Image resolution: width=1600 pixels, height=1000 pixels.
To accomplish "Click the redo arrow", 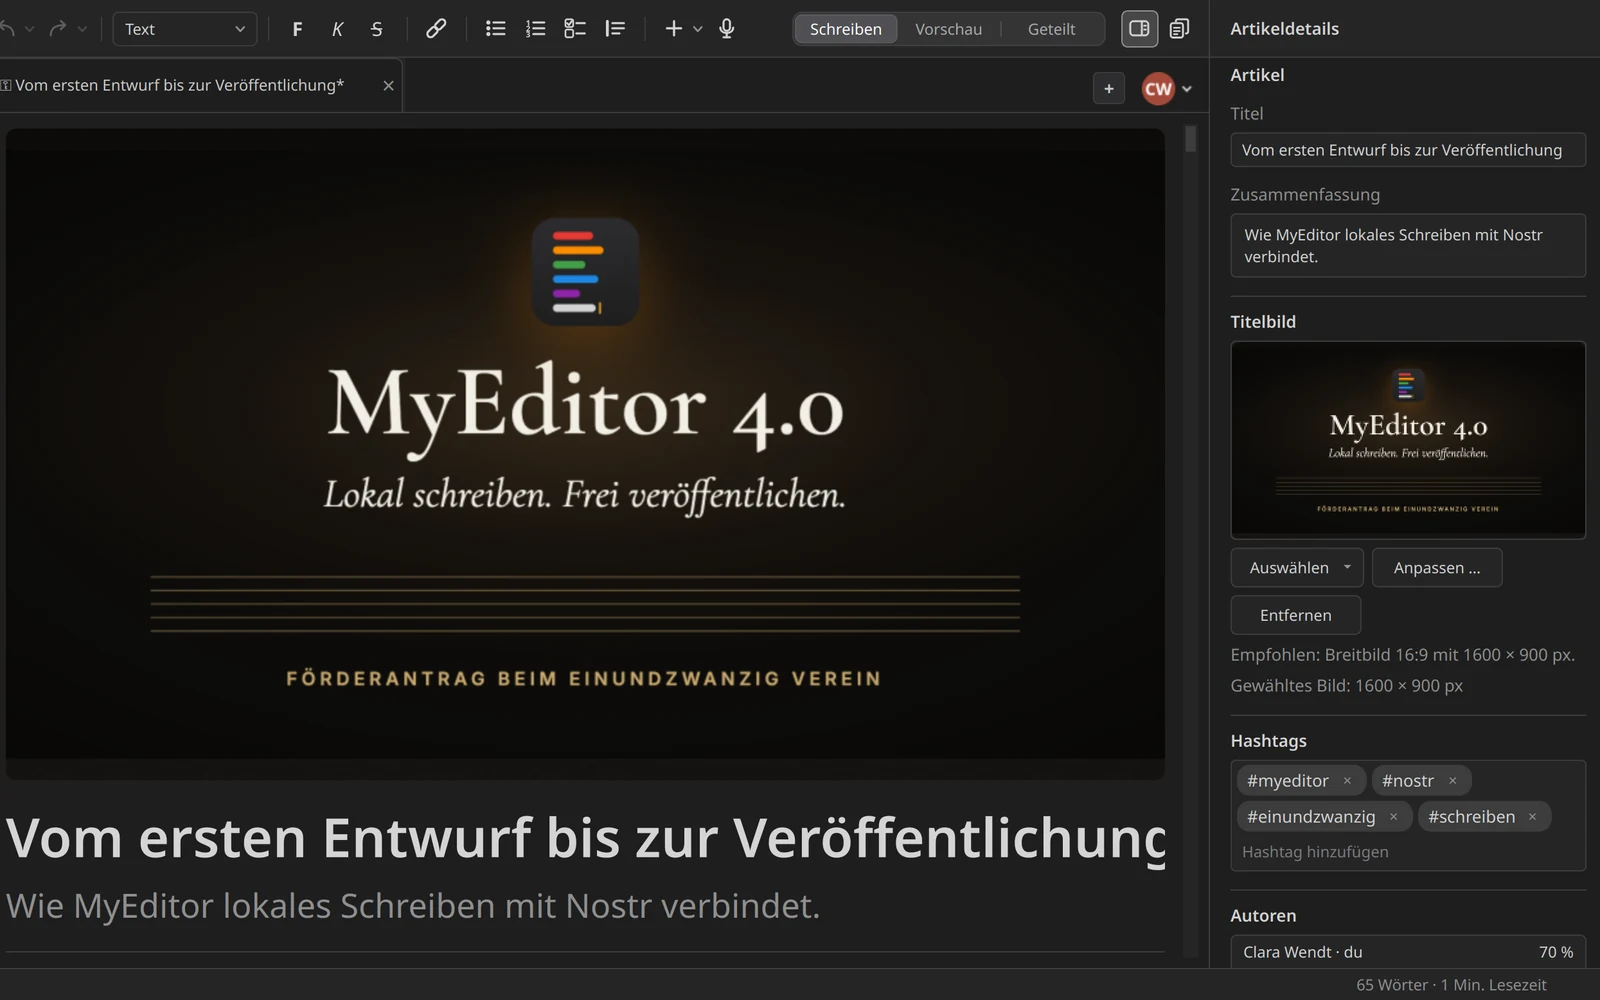I will pyautogui.click(x=58, y=29).
